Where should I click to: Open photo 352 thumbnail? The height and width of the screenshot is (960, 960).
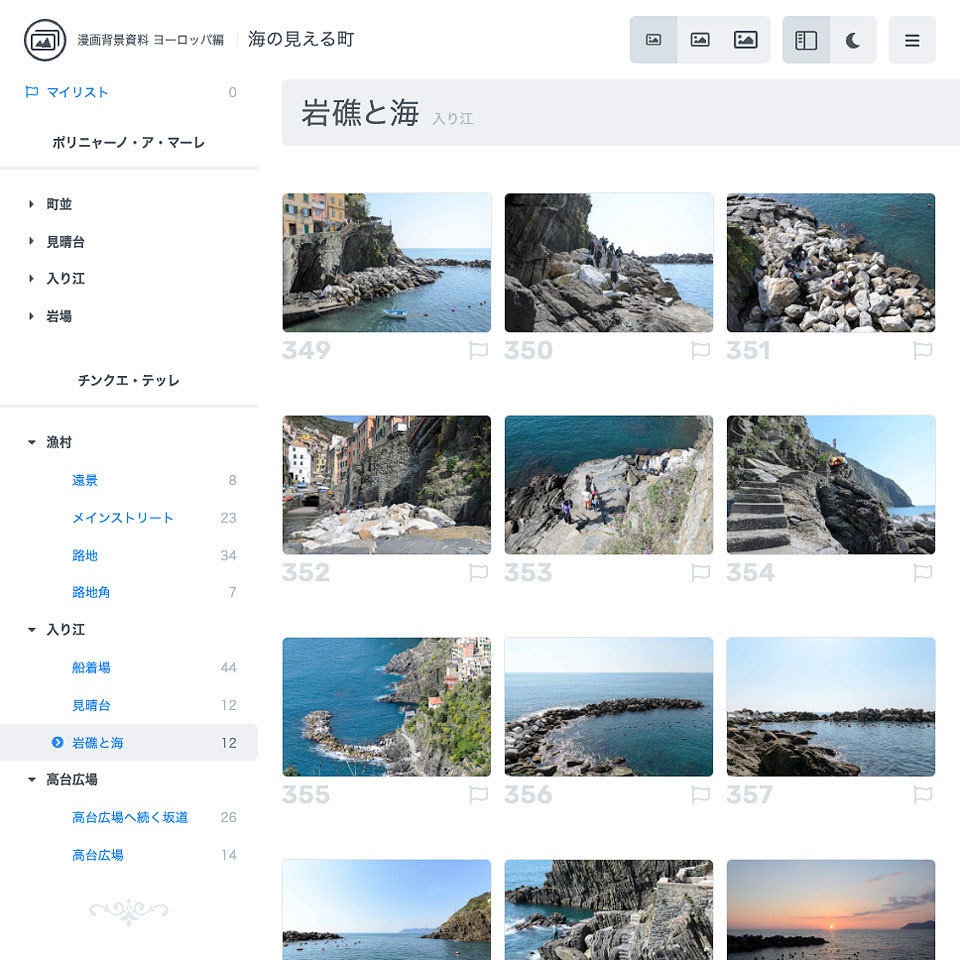[x=386, y=484]
